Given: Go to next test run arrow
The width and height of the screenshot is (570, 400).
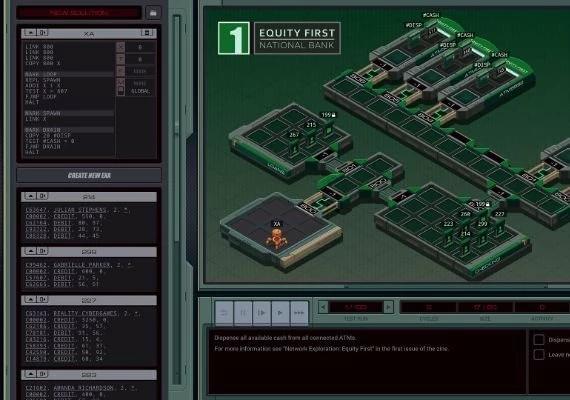Looking at the screenshot, I should point(388,307).
